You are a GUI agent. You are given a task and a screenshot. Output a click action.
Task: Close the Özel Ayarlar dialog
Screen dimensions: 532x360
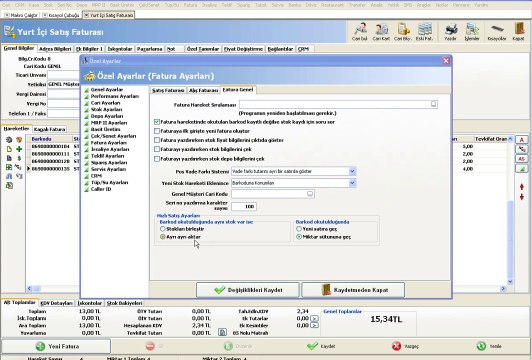(446, 61)
